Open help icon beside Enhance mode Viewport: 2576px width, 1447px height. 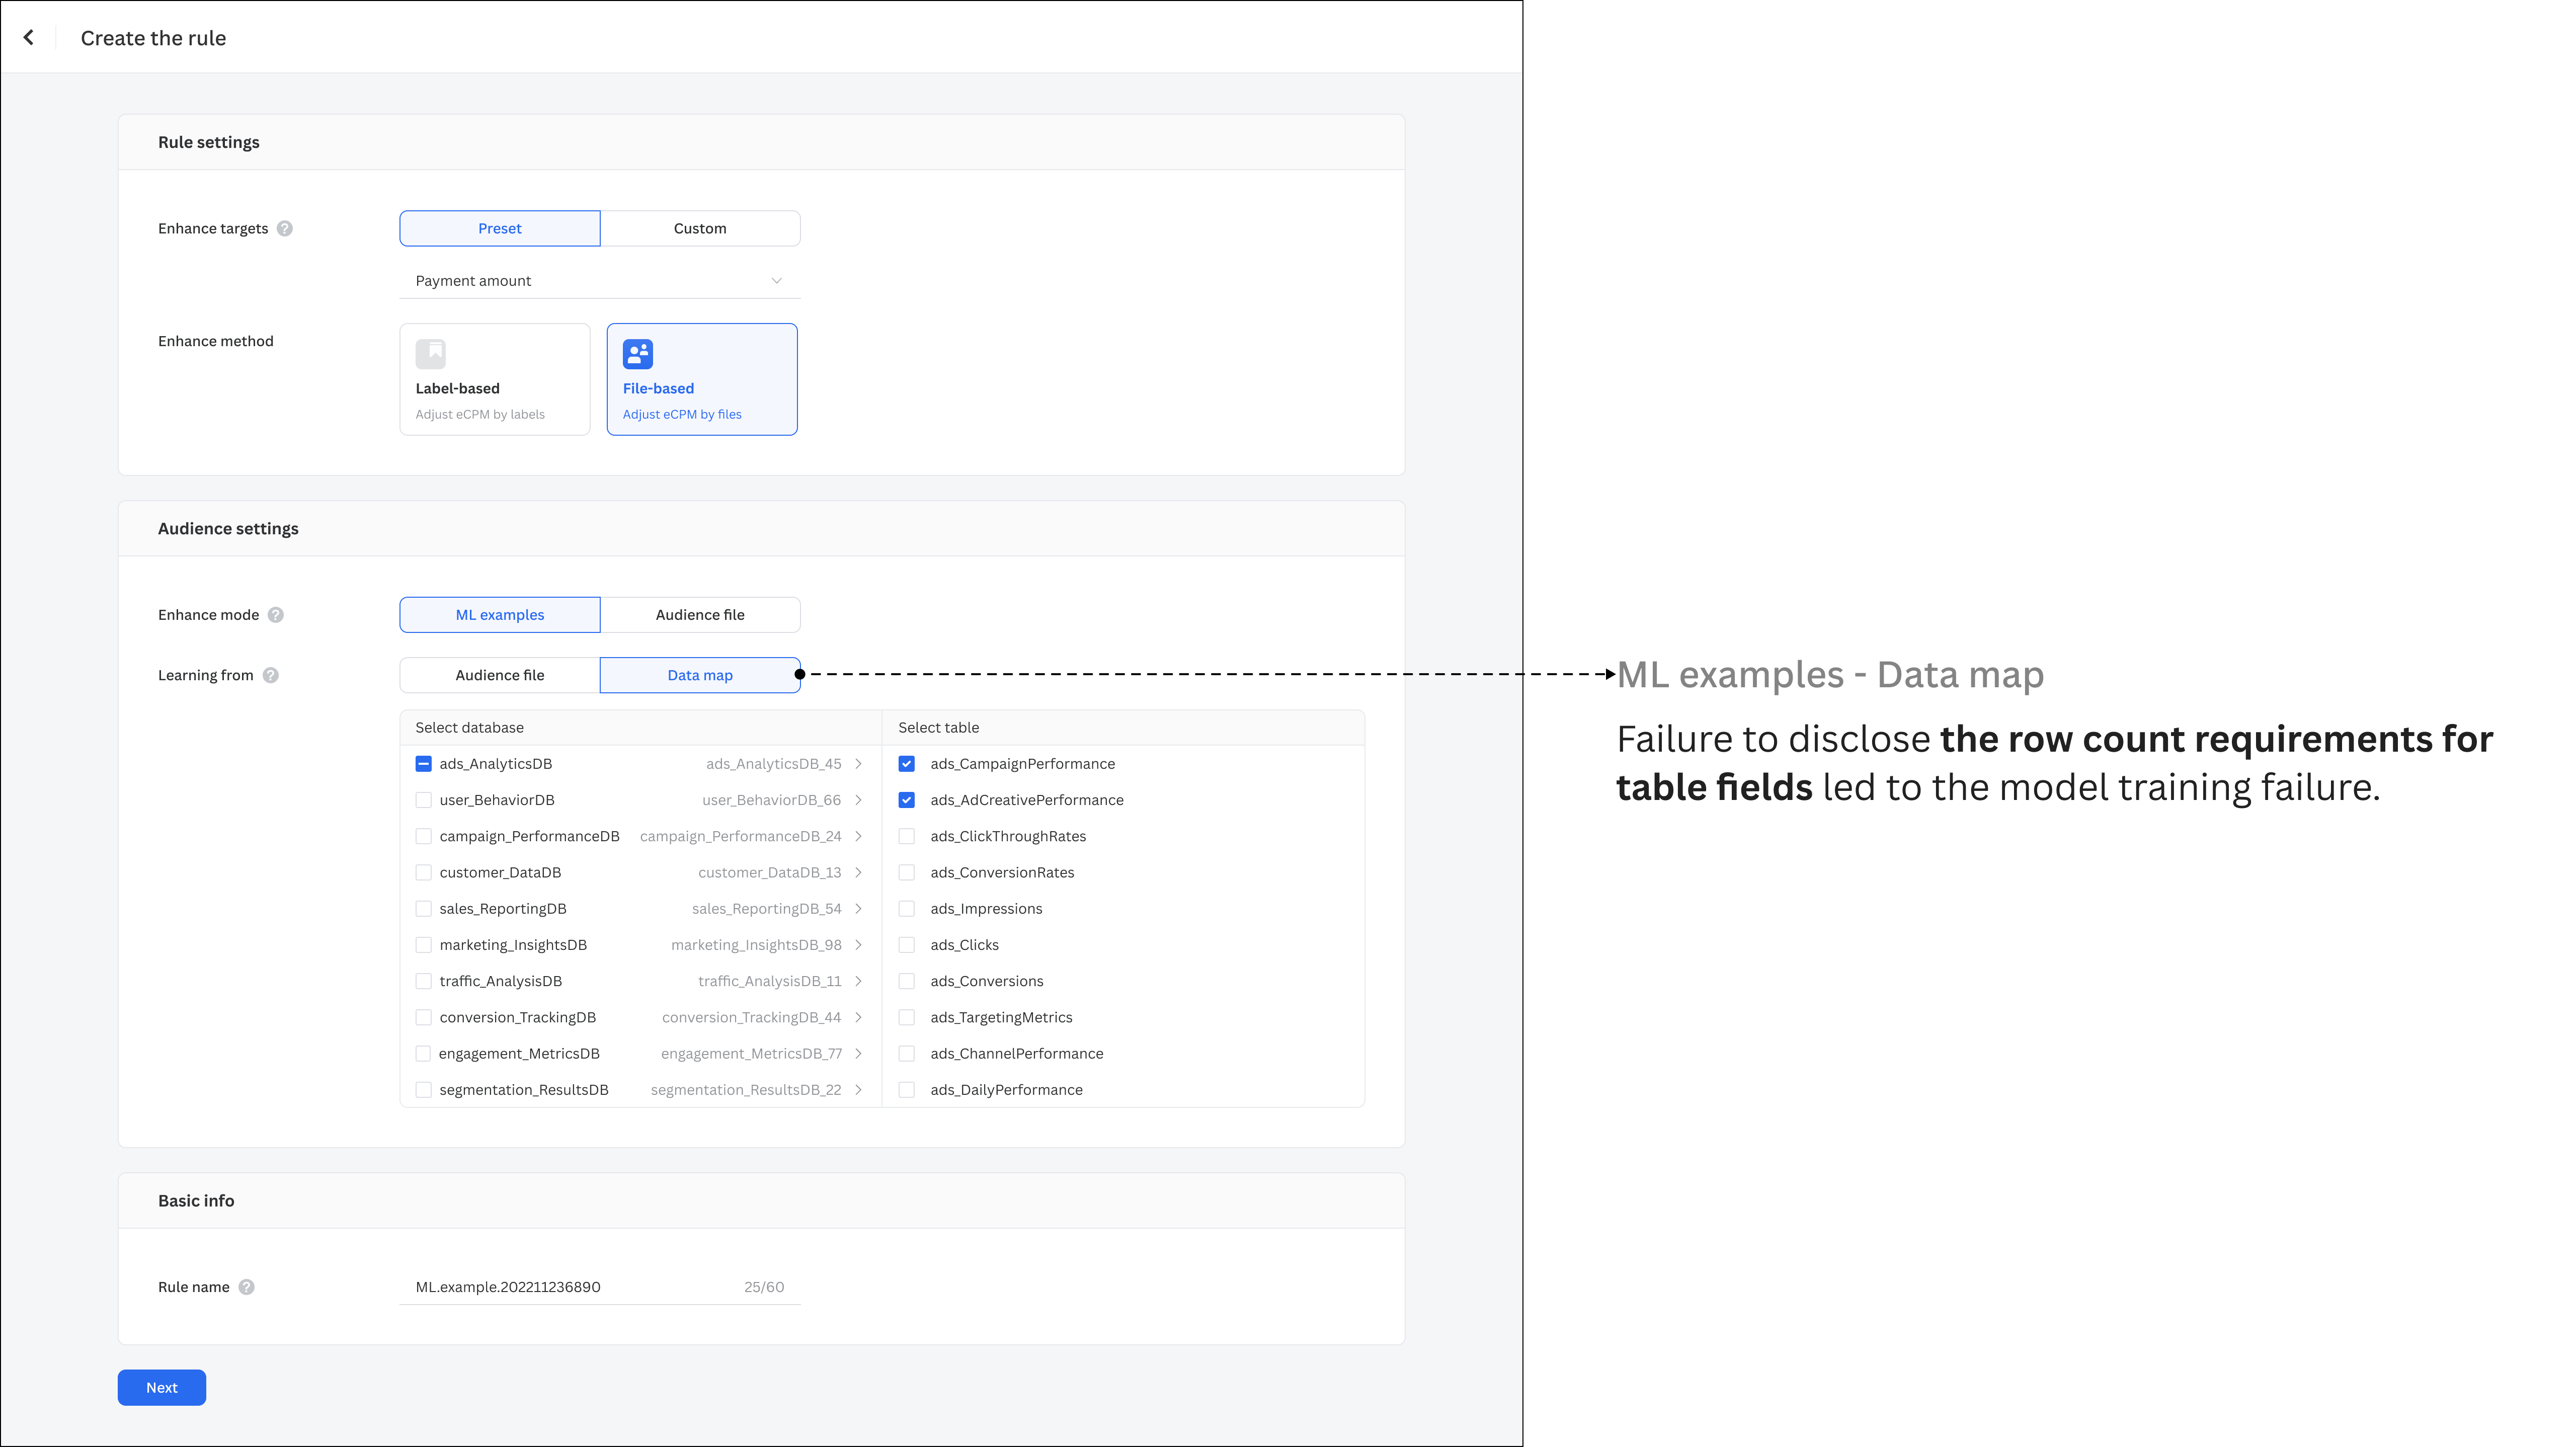(276, 615)
